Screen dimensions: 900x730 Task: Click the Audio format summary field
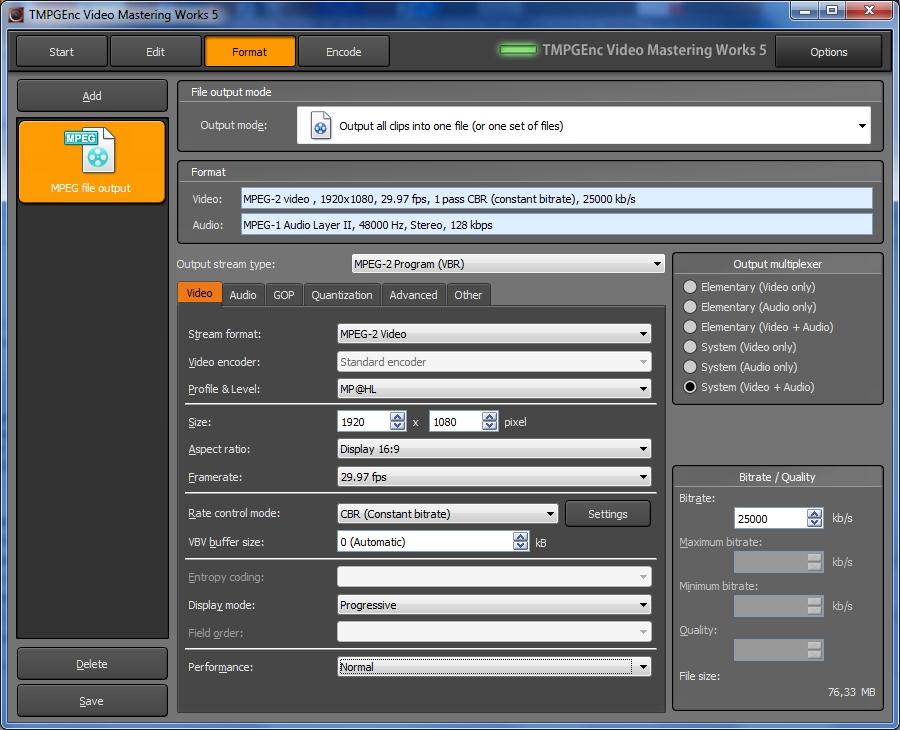557,224
